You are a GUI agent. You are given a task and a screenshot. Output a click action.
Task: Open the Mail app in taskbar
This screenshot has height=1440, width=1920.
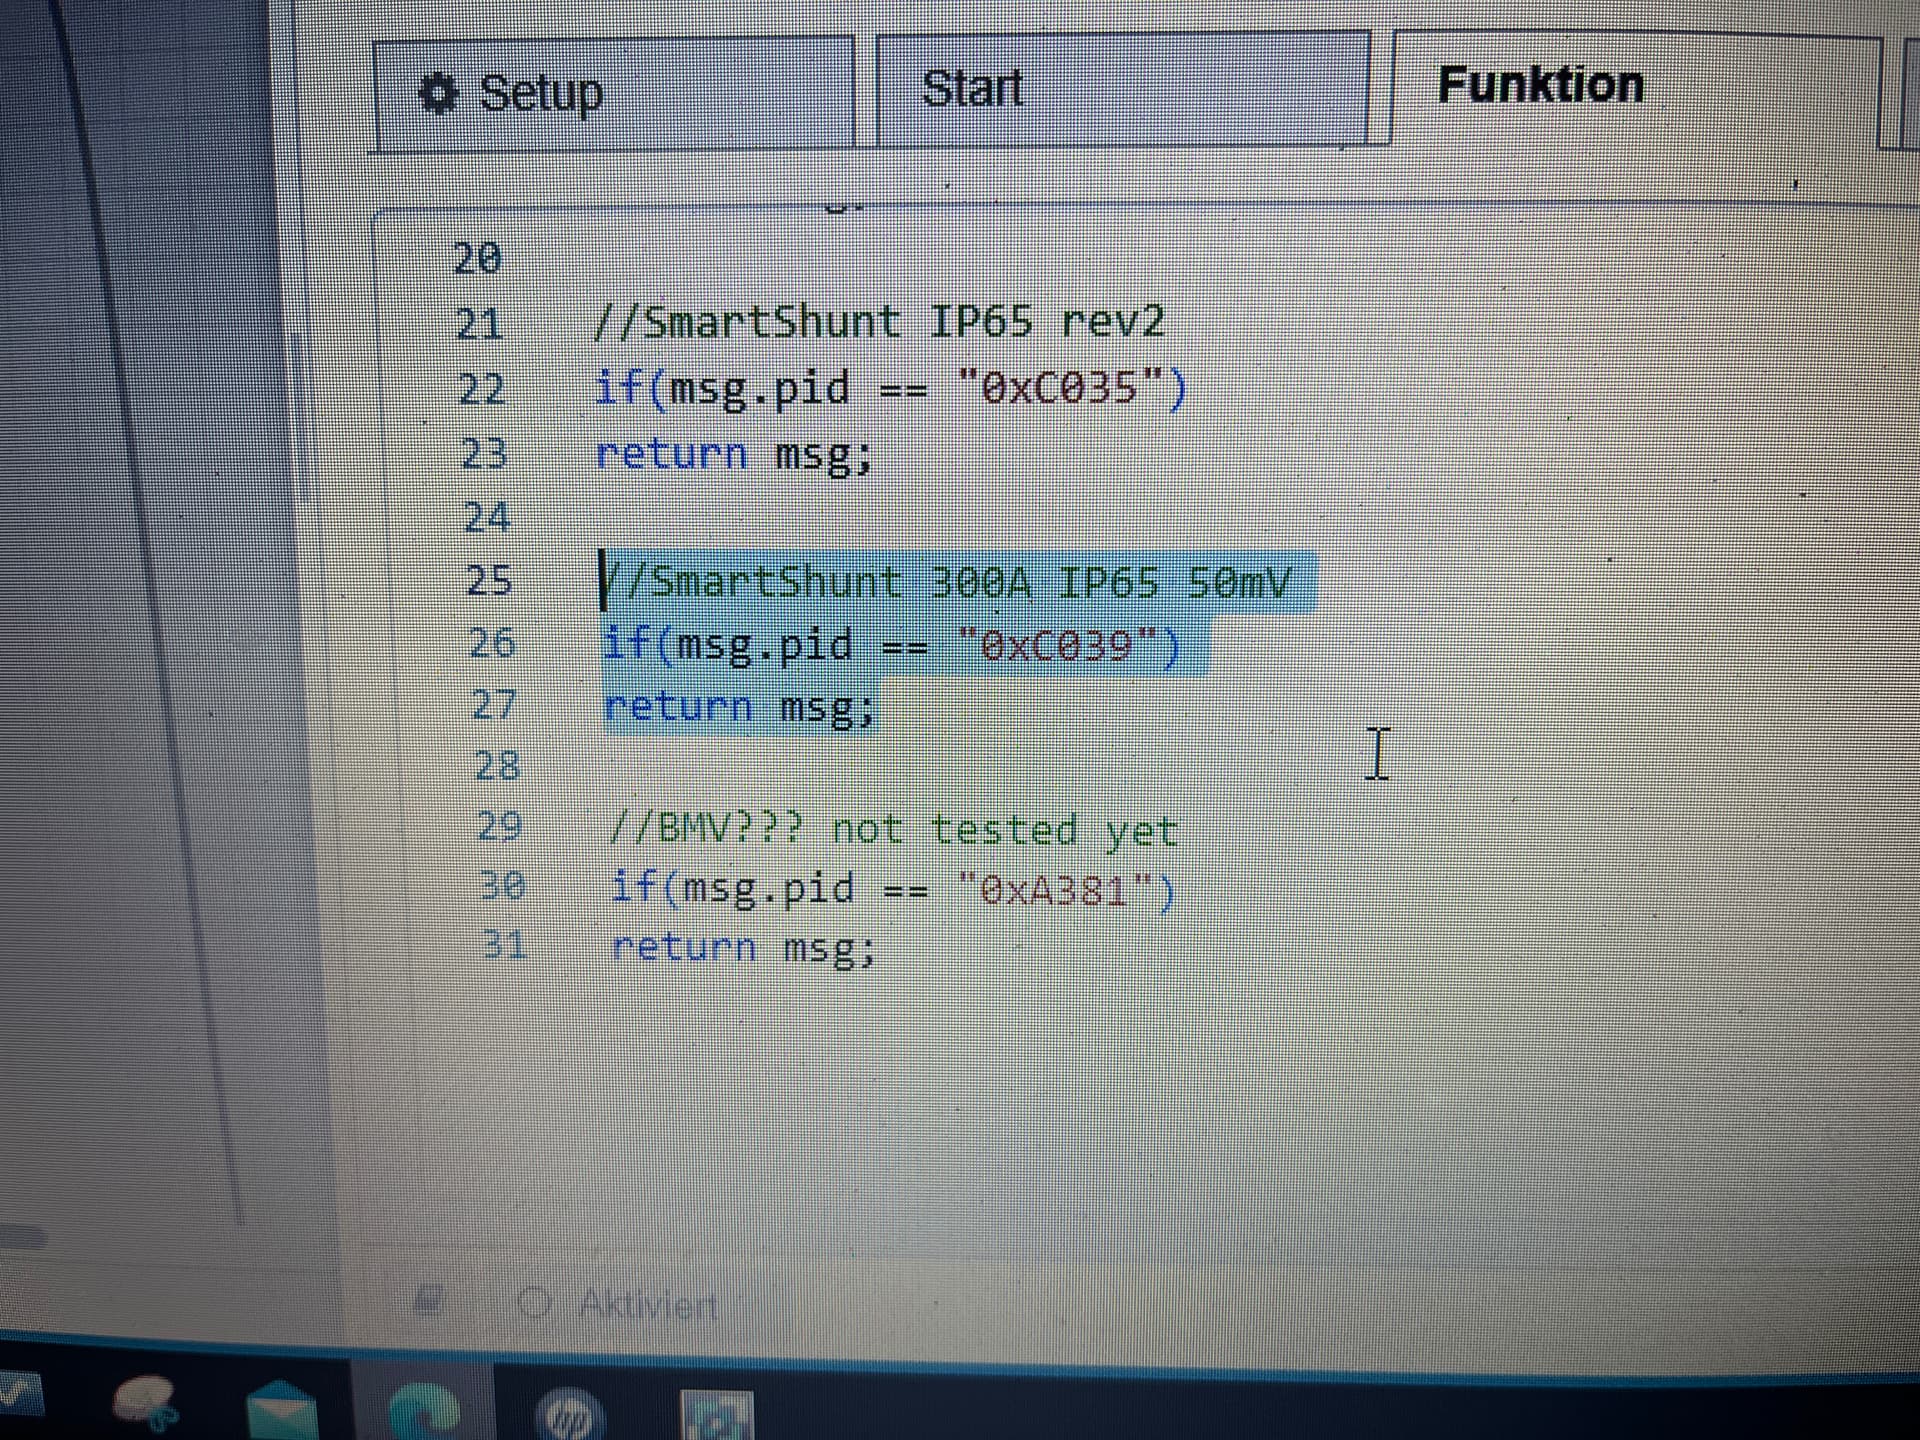(x=282, y=1410)
